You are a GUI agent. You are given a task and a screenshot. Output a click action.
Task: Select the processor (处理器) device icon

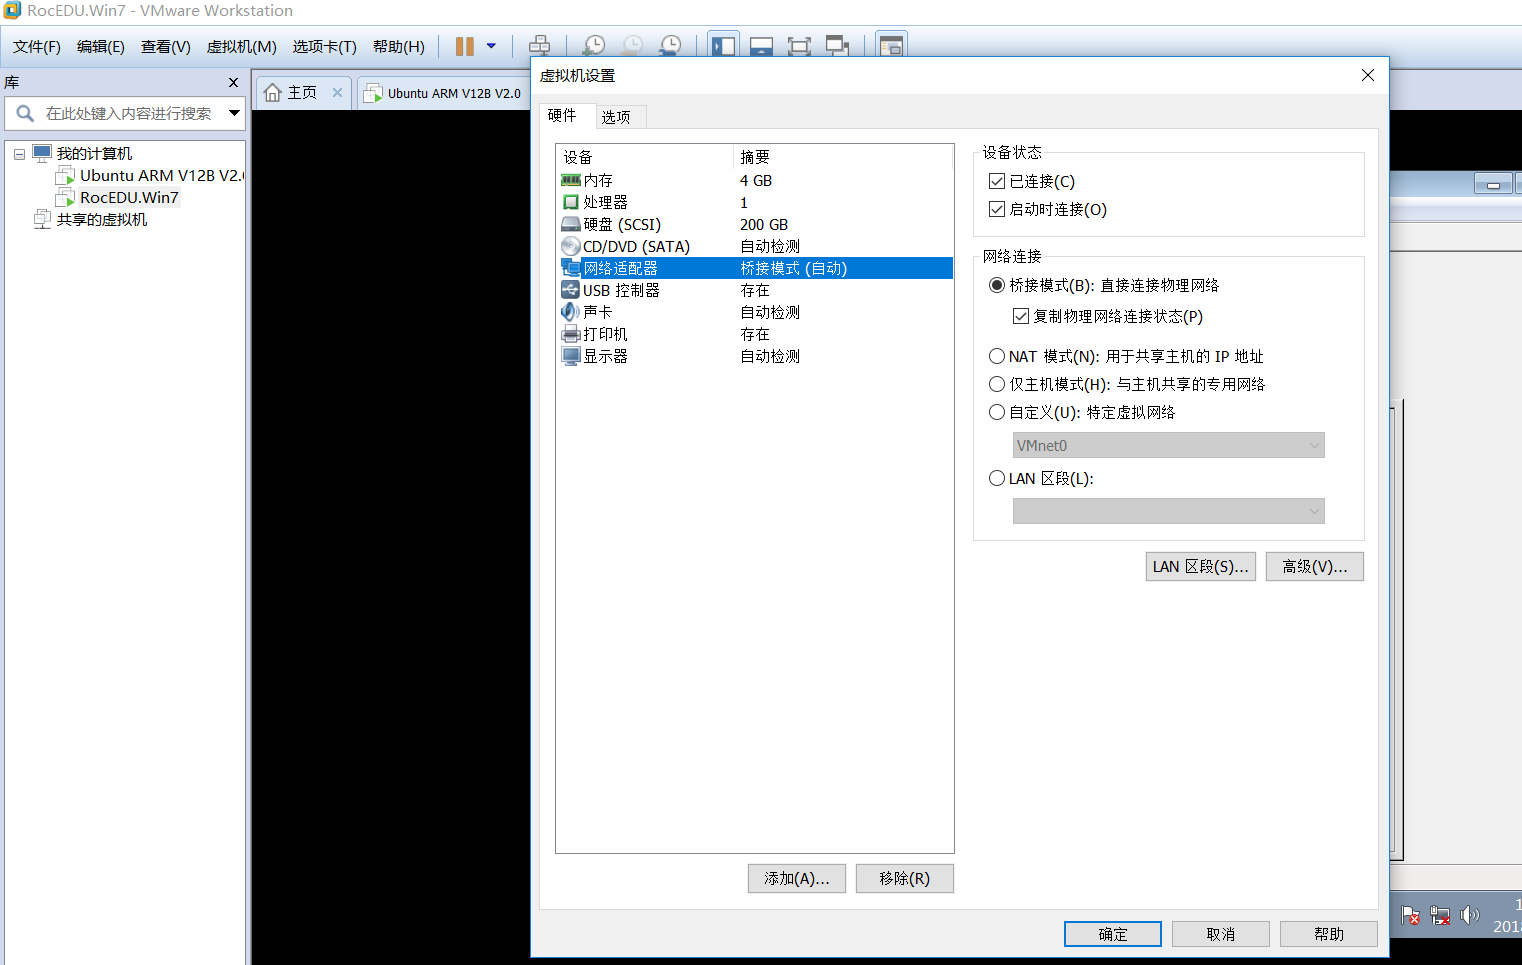pyautogui.click(x=571, y=202)
